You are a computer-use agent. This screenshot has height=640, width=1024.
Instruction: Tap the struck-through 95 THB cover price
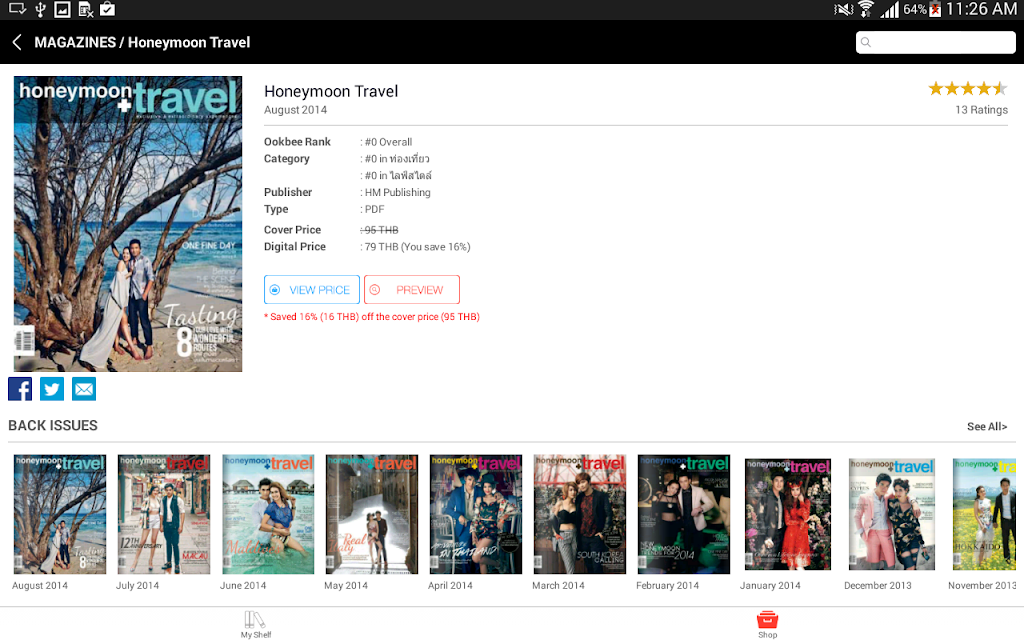pos(381,230)
